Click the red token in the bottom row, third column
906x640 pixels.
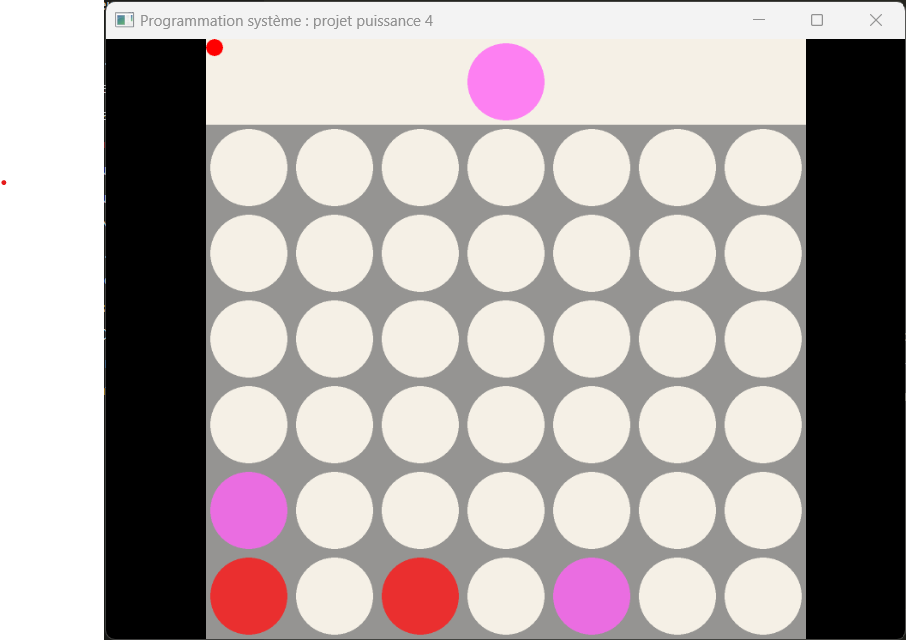pyautogui.click(x=420, y=596)
